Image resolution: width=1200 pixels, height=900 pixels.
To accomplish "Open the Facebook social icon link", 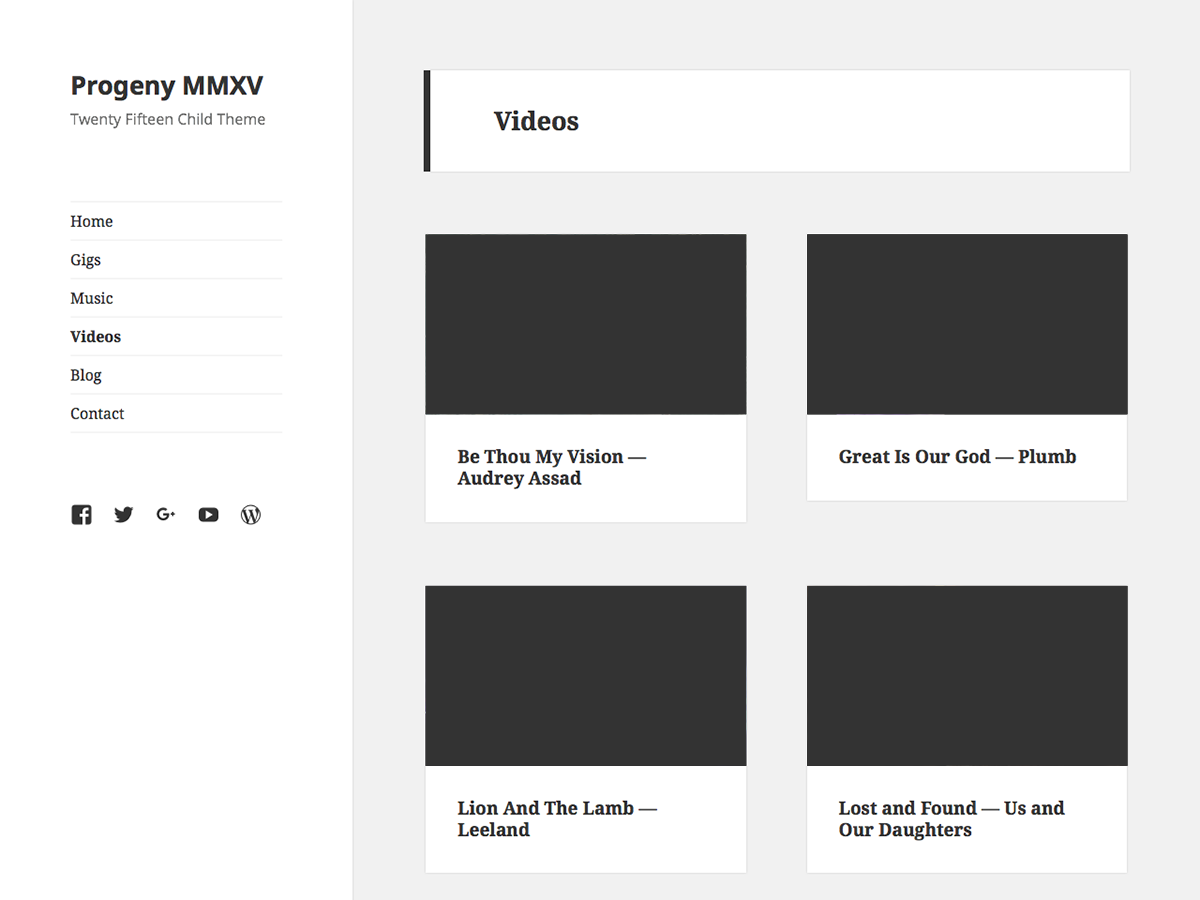I will (81, 515).
